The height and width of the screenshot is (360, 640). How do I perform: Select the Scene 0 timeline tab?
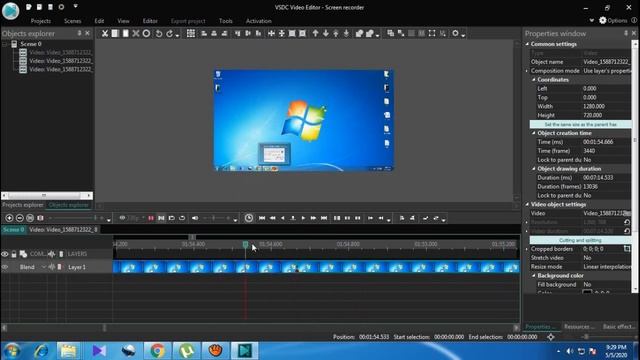tap(13, 230)
